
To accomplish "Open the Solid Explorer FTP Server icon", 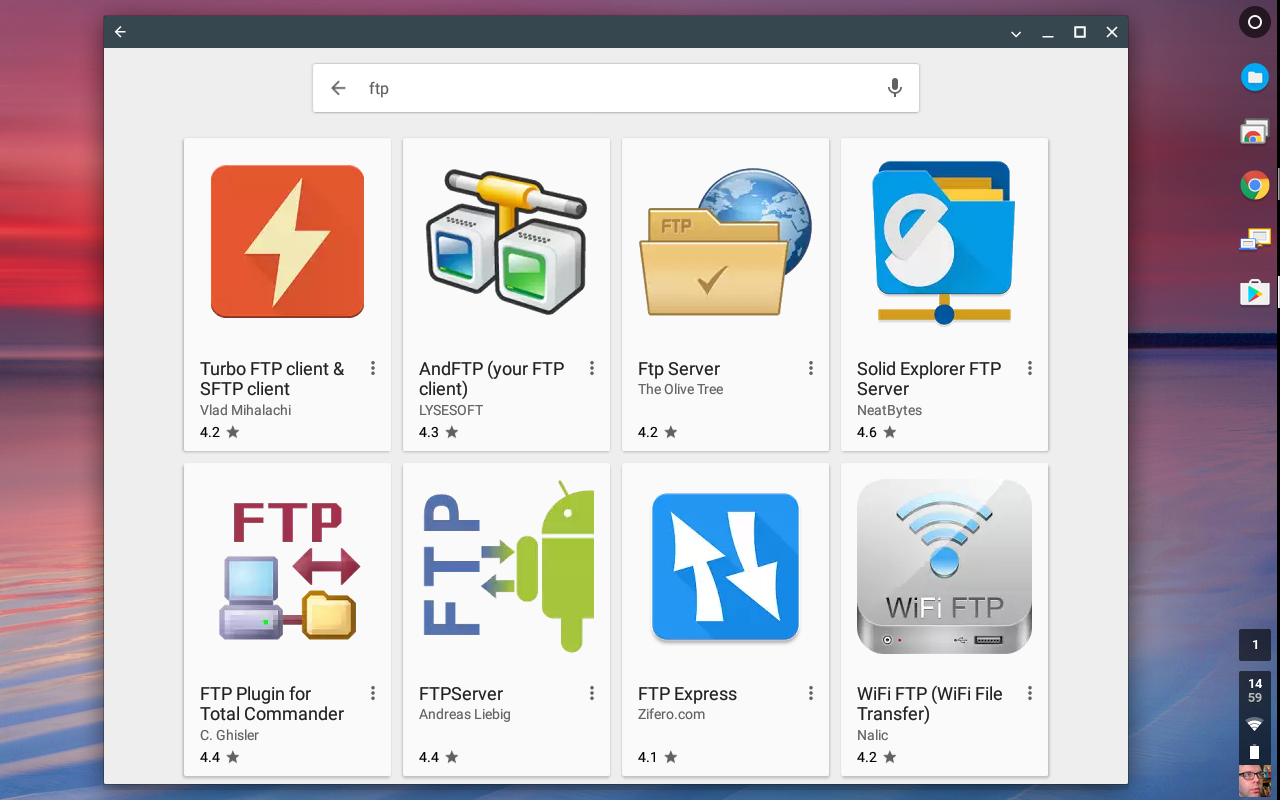I will 944,241.
